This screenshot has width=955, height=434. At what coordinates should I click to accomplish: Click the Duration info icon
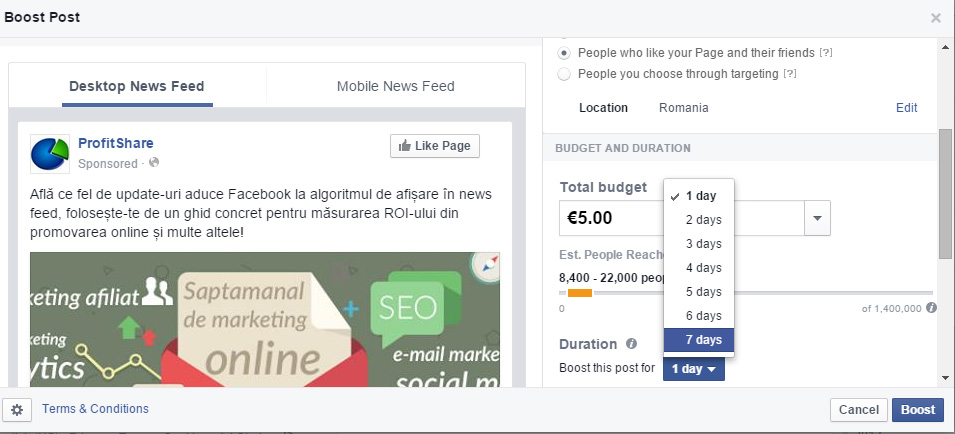pos(630,345)
